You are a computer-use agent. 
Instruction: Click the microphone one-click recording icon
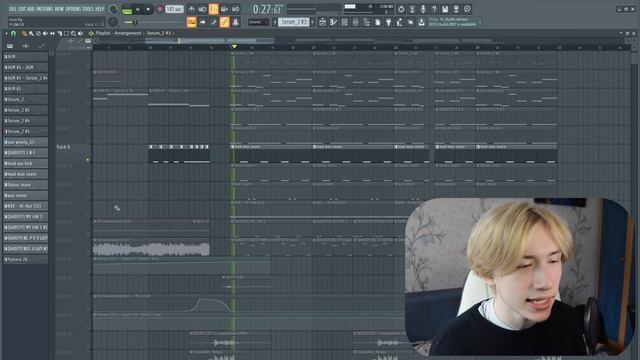point(423,9)
